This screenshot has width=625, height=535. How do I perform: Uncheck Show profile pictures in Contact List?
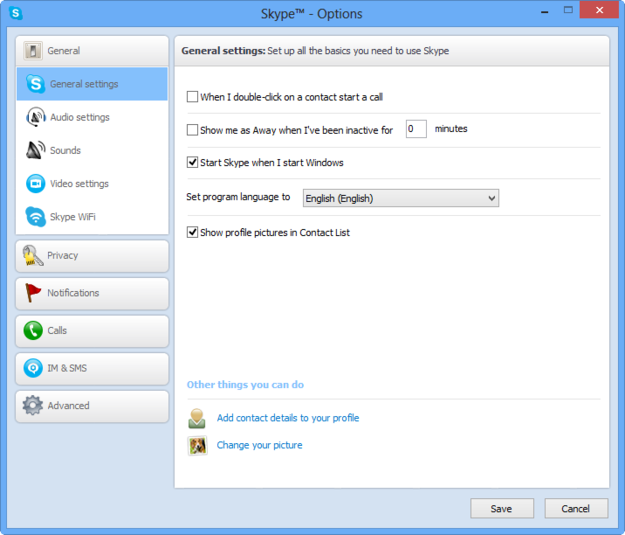[x=193, y=232]
